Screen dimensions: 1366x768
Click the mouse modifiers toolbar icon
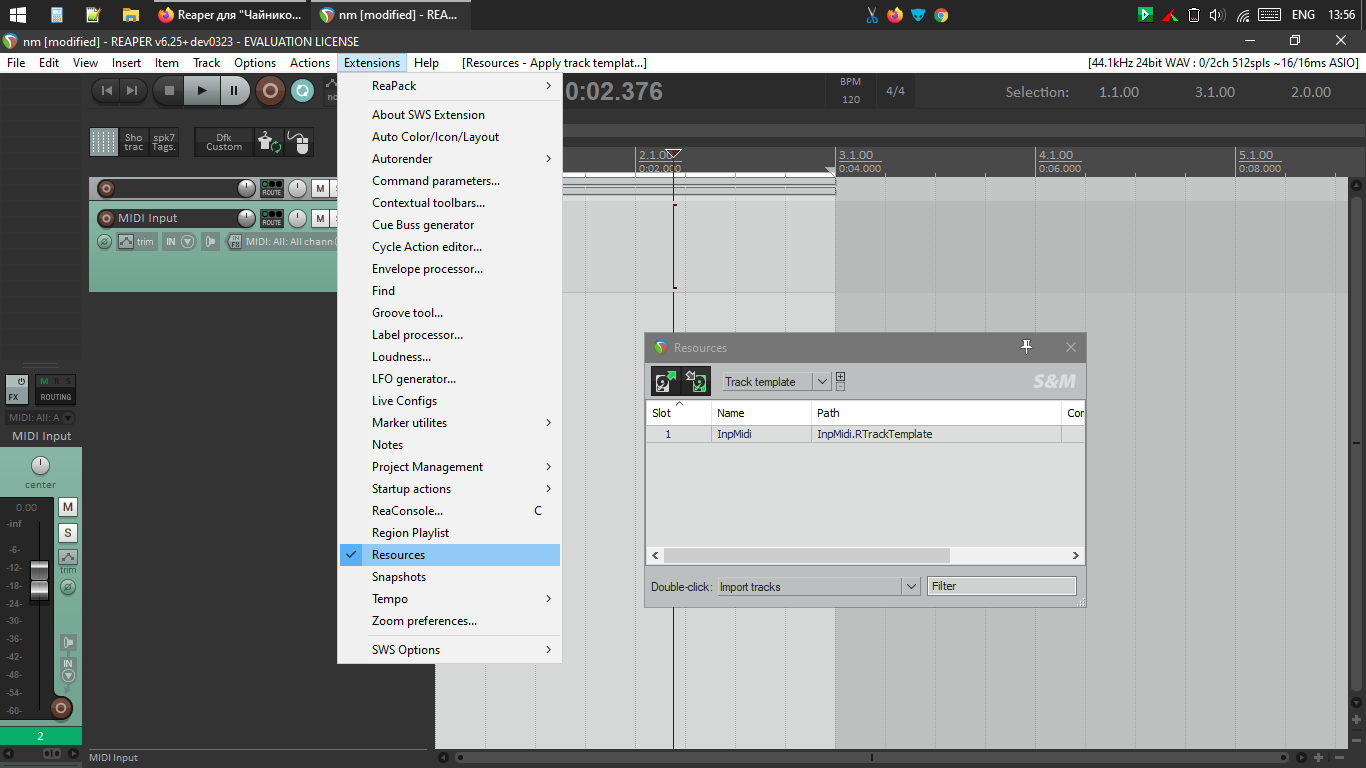(298, 142)
